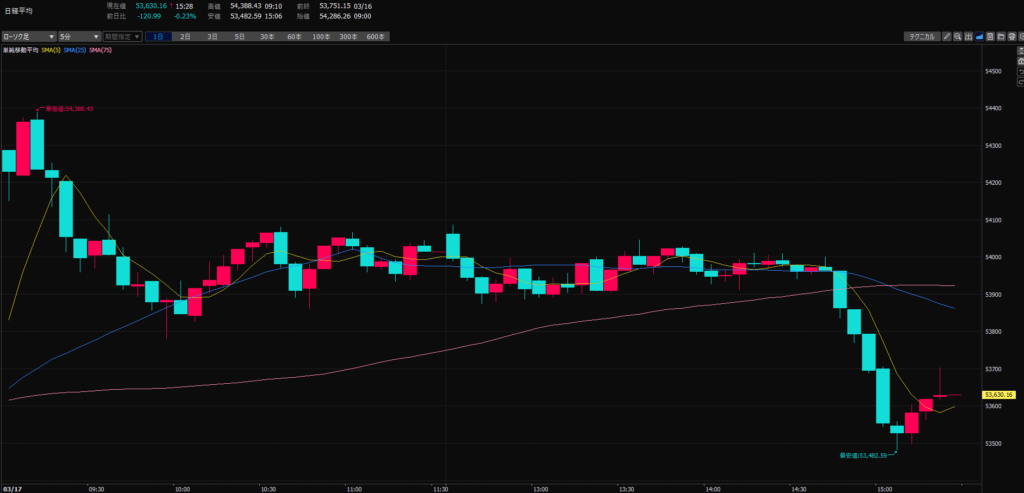Screen dimensions: 1024x493
Task: Click the magnifier zoom icon
Action: pos(957,36)
